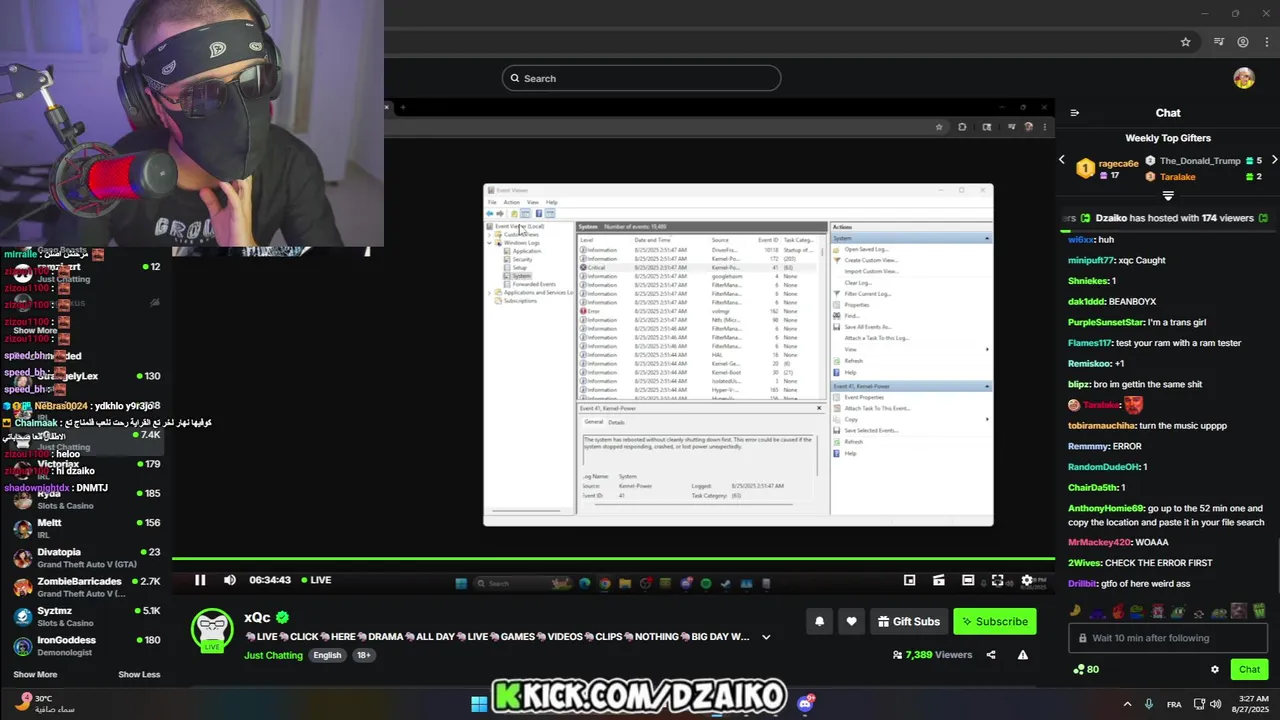This screenshot has height=720, width=1280.
Task: Go to next top gifters page
Action: coord(1273,160)
